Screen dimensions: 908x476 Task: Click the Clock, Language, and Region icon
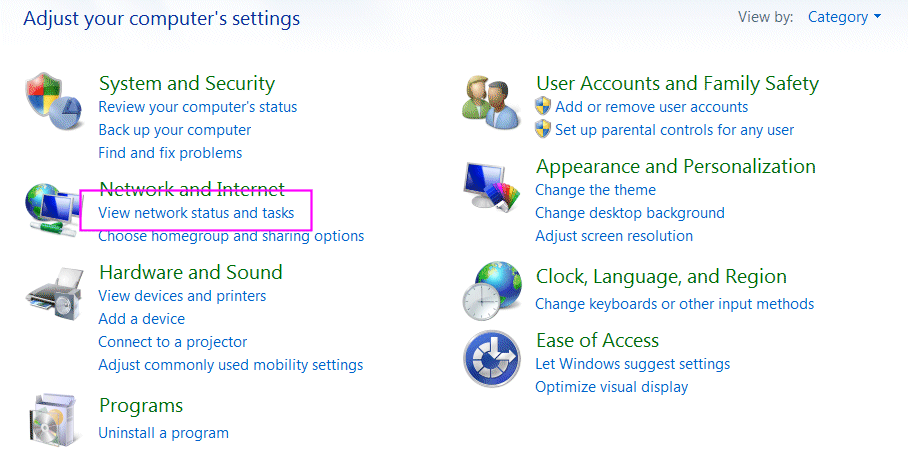point(491,290)
